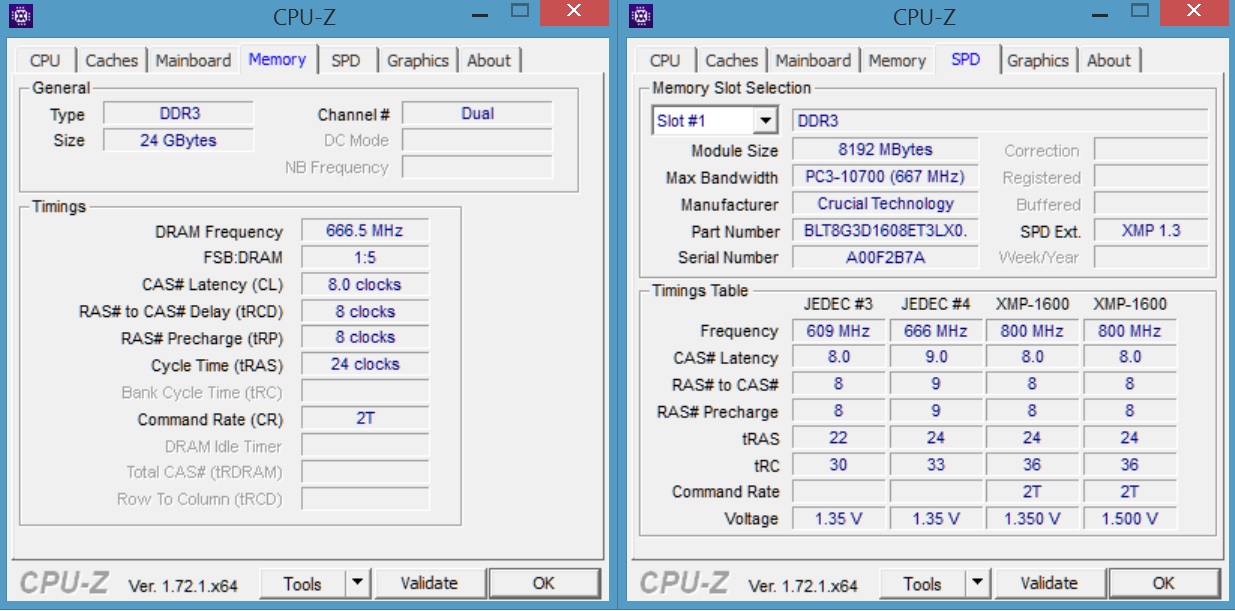Image resolution: width=1235 pixels, height=611 pixels.
Task: Select the SPD tab in right window
Action: (x=966, y=59)
